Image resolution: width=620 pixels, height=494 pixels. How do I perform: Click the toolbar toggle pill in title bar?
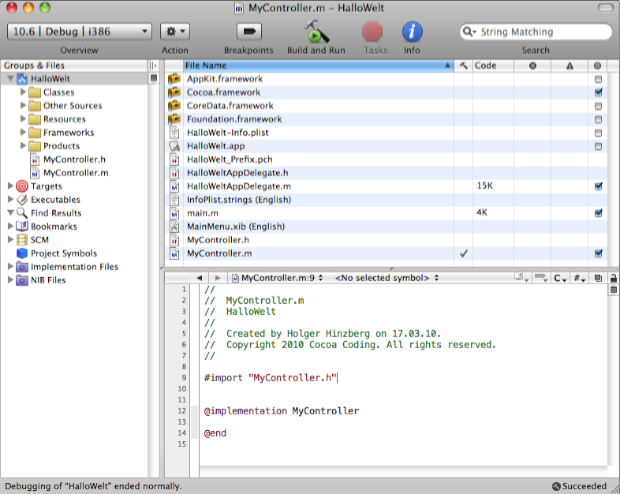tap(605, 8)
